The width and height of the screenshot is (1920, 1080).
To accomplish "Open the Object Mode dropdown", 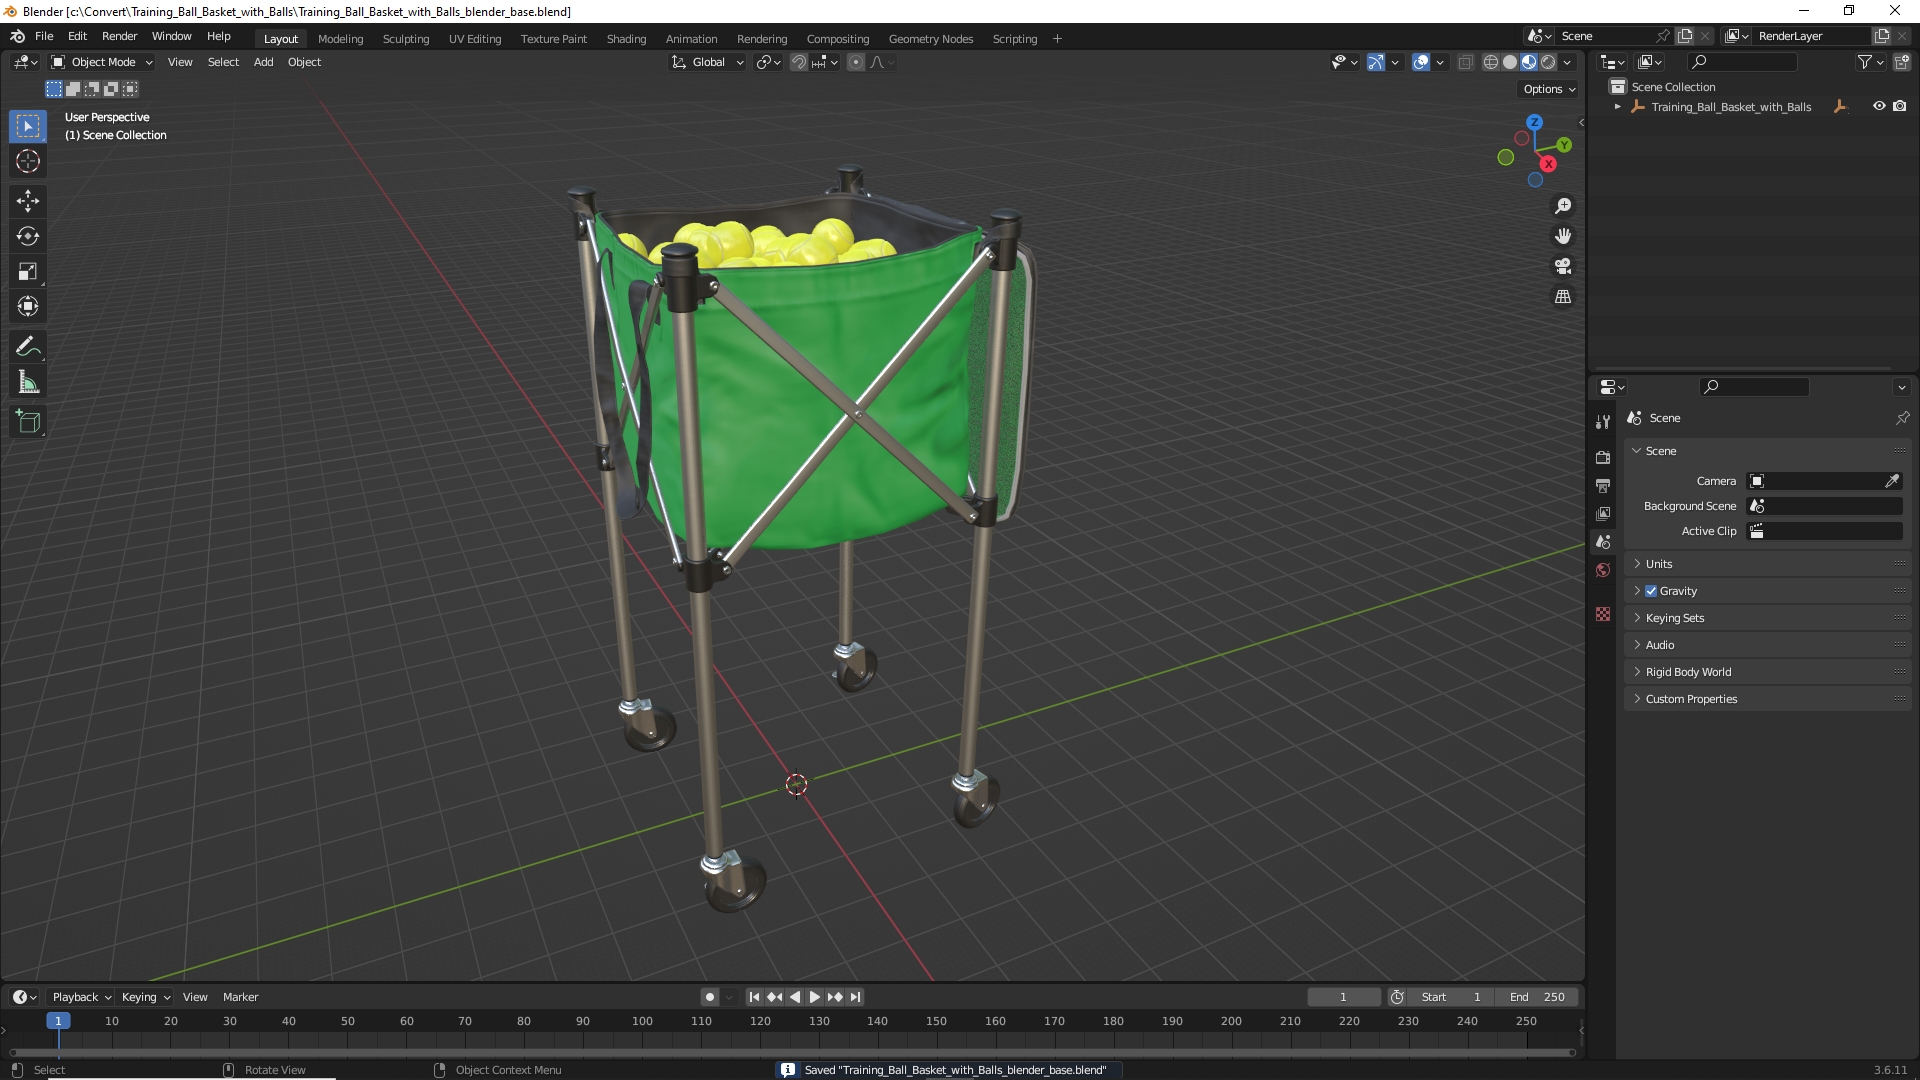I will [x=102, y=62].
